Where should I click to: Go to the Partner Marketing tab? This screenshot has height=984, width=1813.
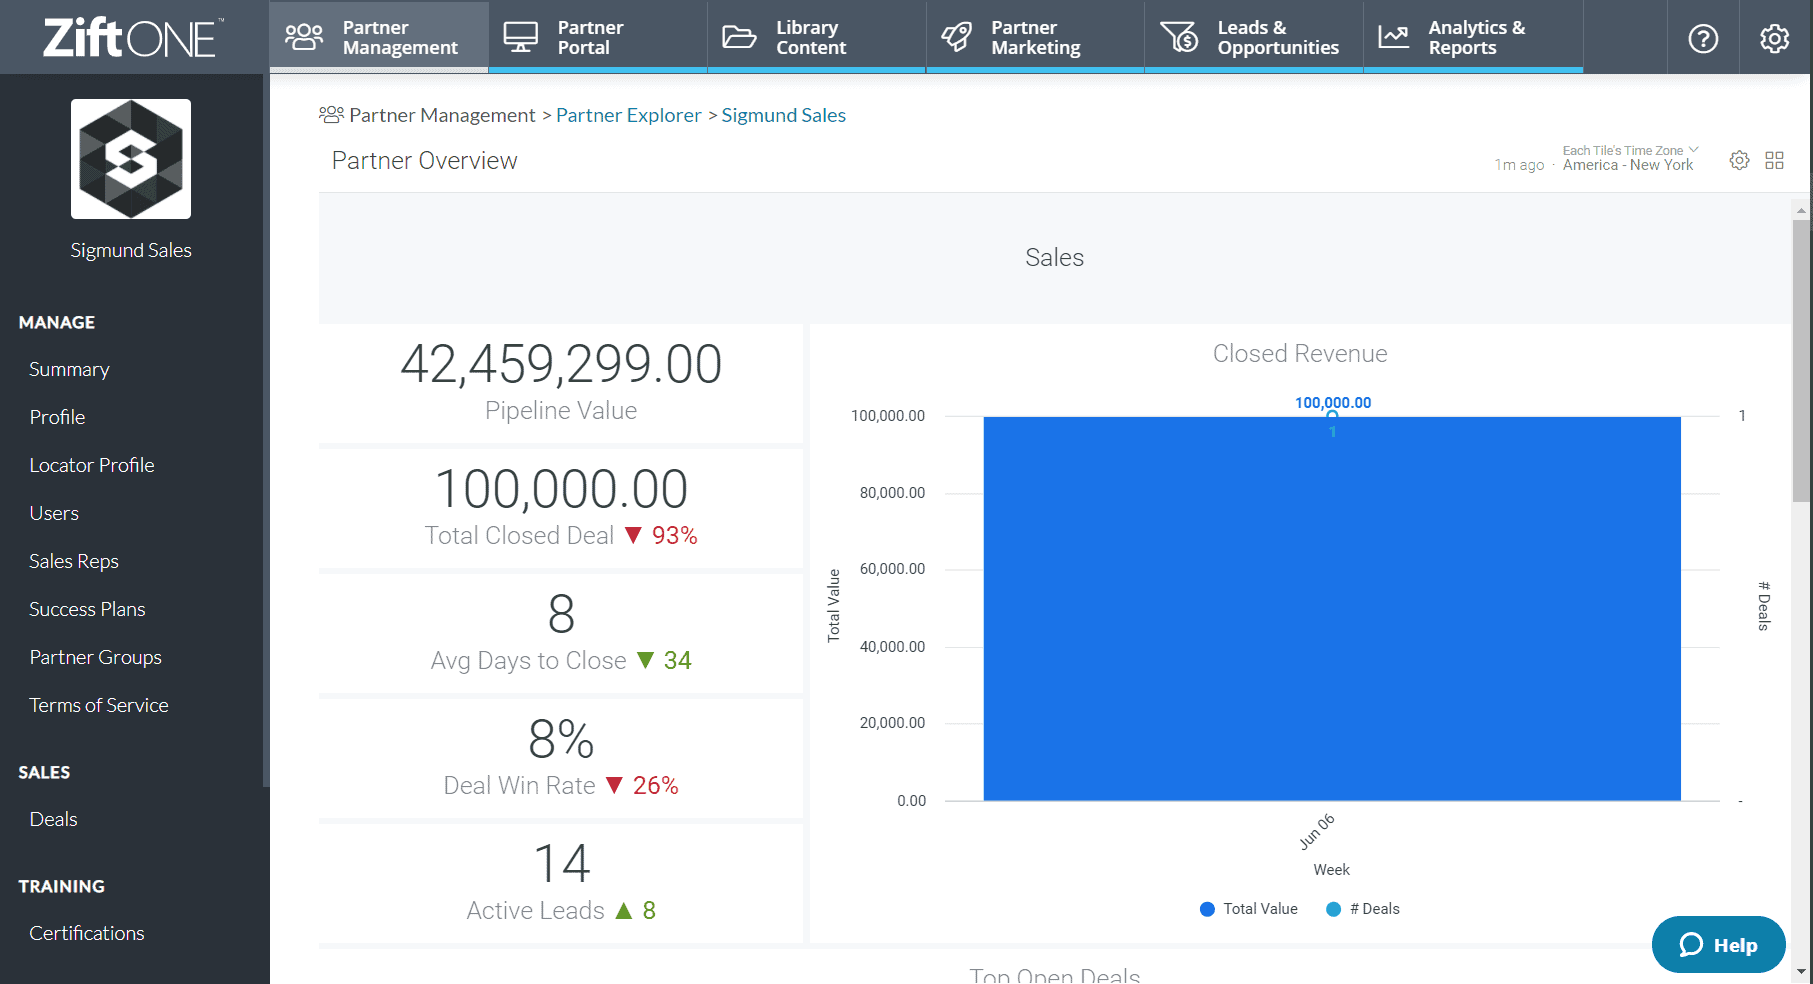(1035, 37)
